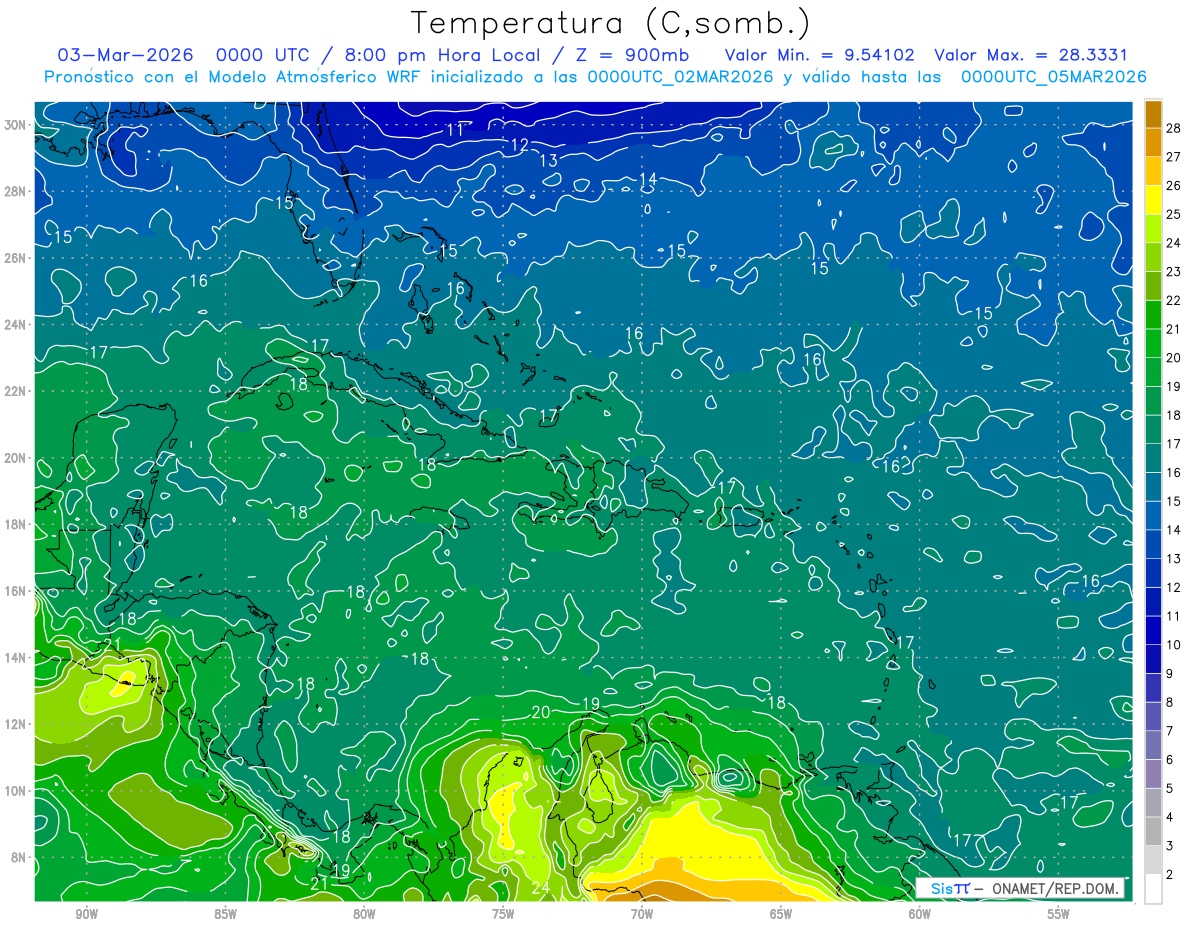The image size is (1200, 927).
Task: Click the "16N" latitude axis label
Action: [x=15, y=591]
